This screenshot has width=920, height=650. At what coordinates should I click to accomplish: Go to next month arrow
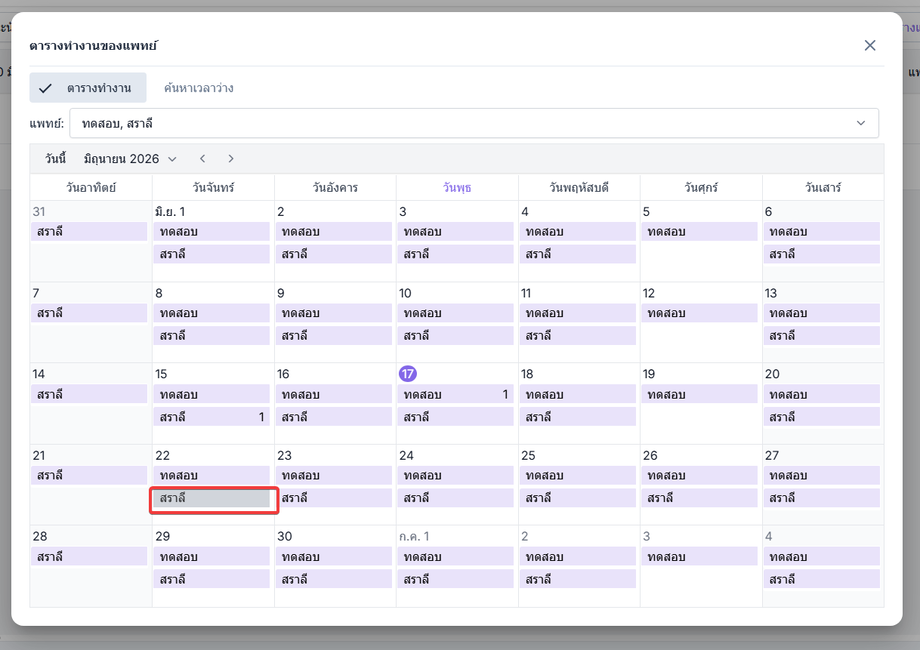(x=231, y=158)
